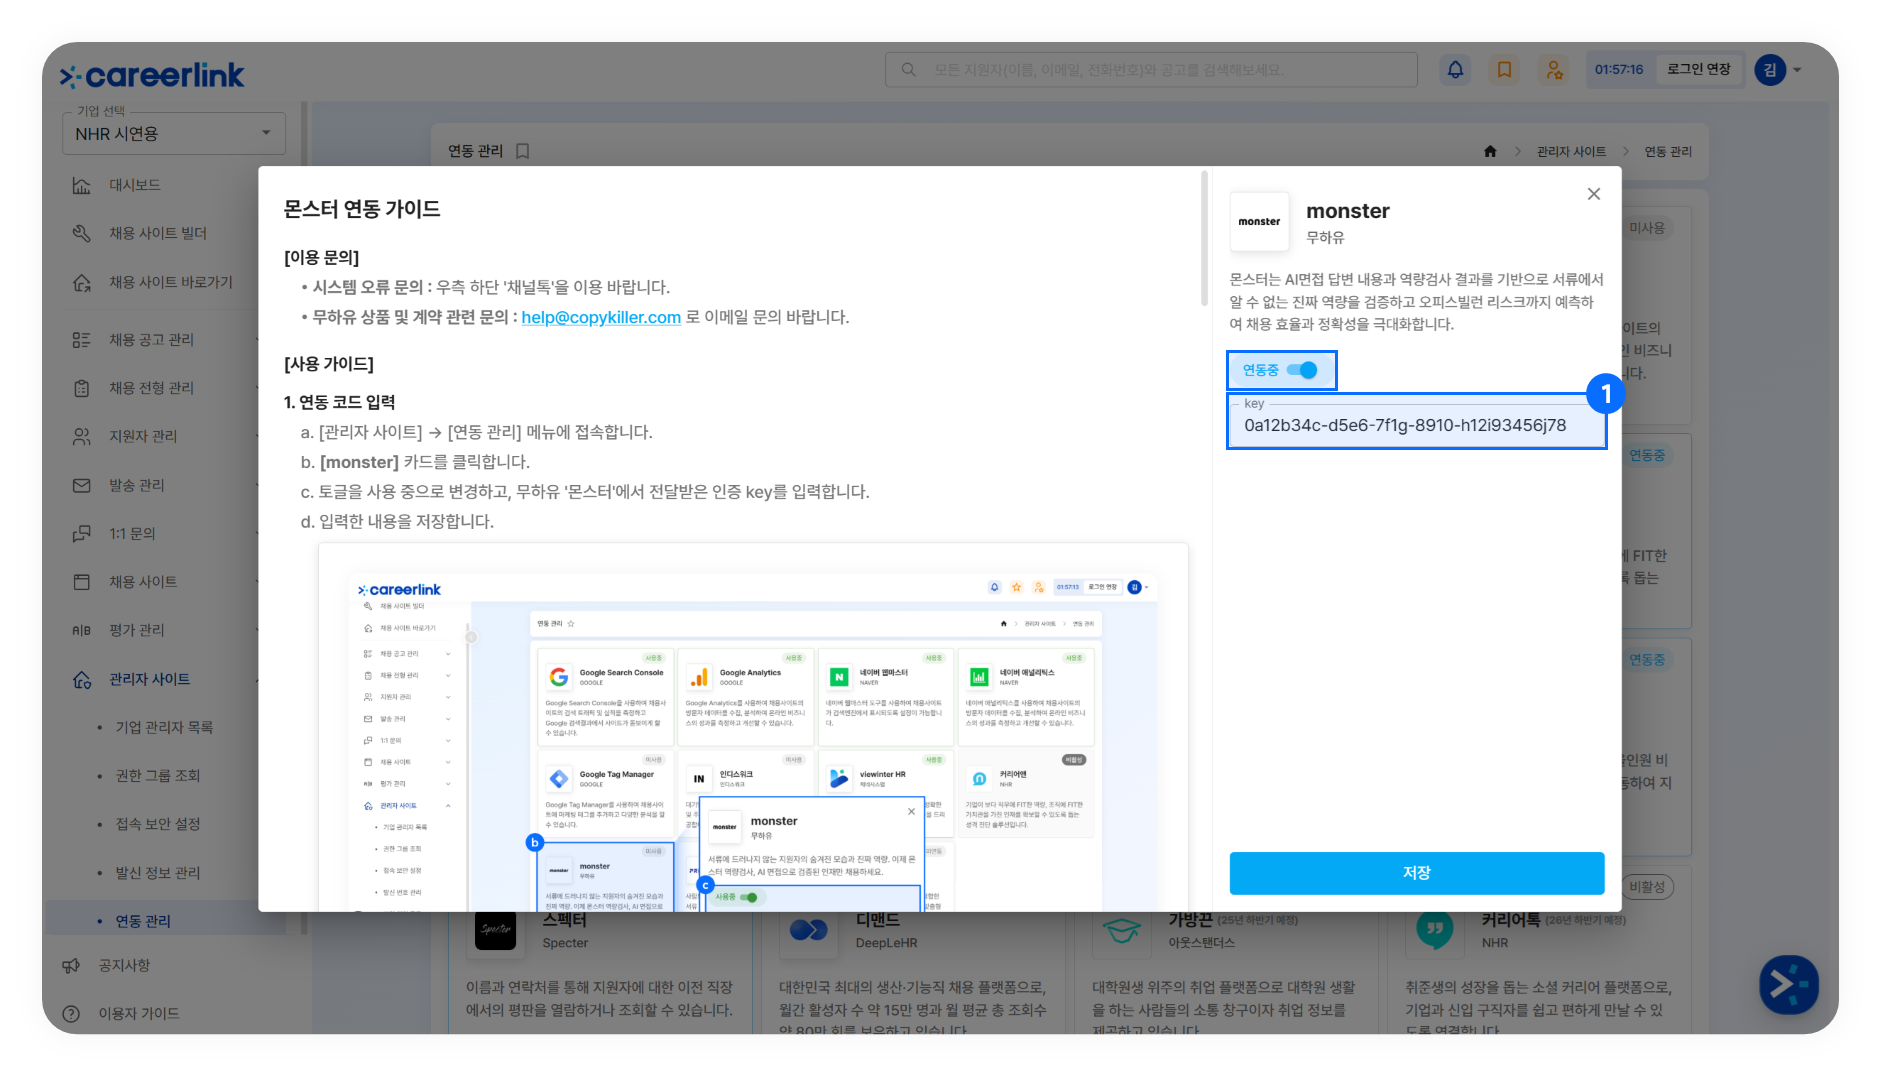Click the 로그인 연장 button
The image size is (1881, 1076).
(x=1698, y=69)
